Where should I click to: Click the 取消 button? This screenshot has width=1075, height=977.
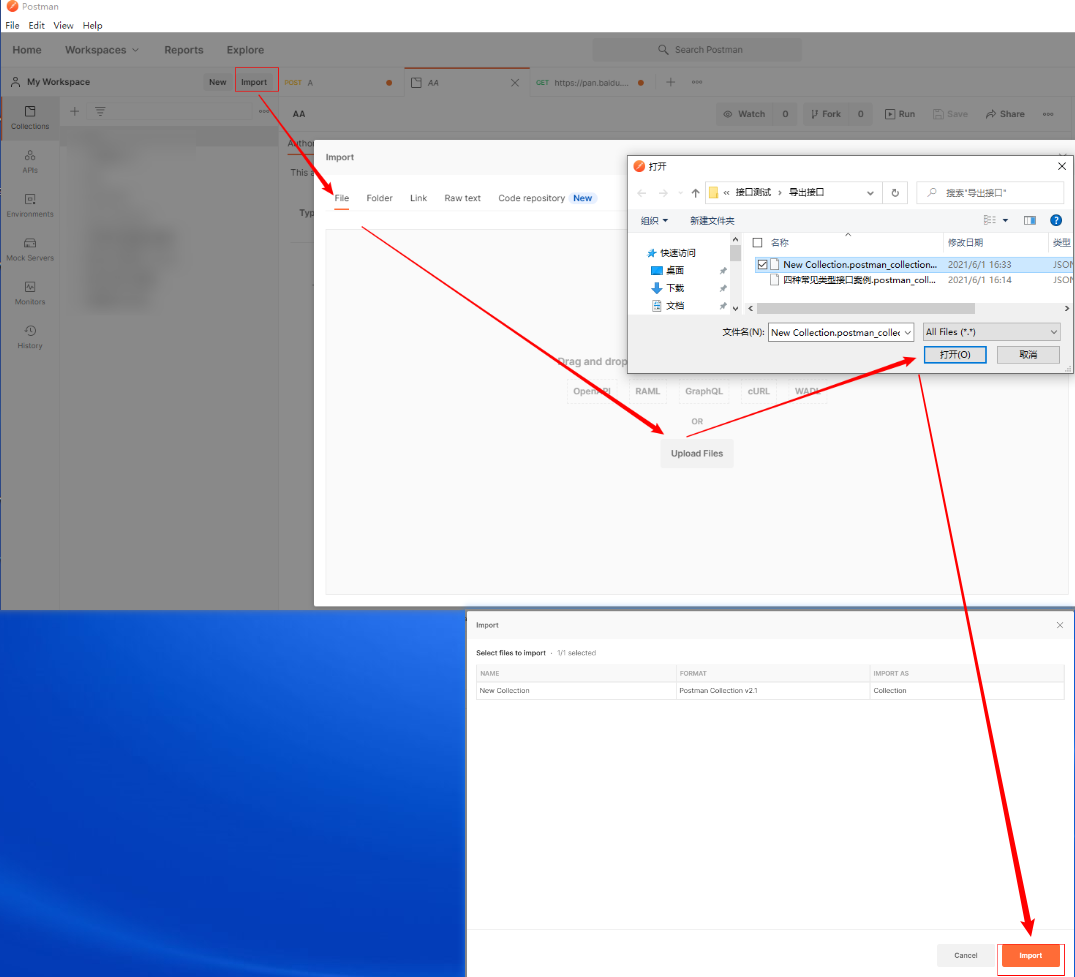[x=1028, y=354]
